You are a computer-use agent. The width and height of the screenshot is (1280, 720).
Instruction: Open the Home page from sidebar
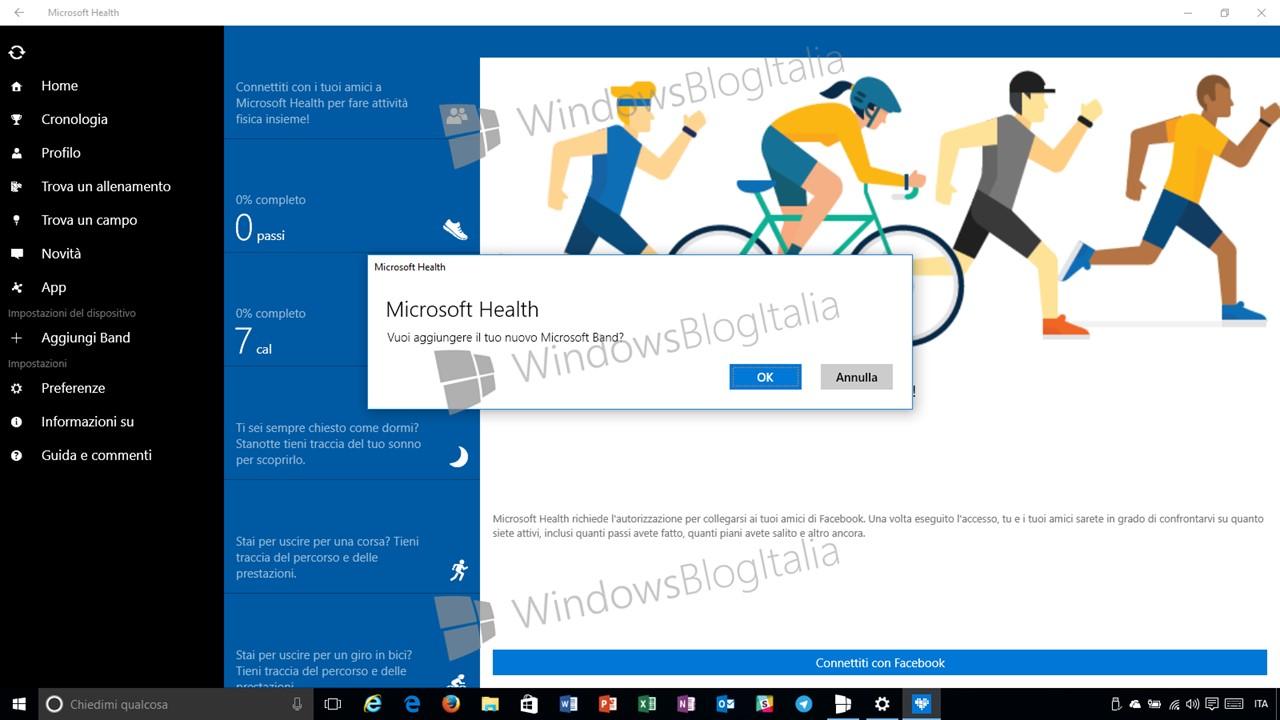[x=59, y=86]
